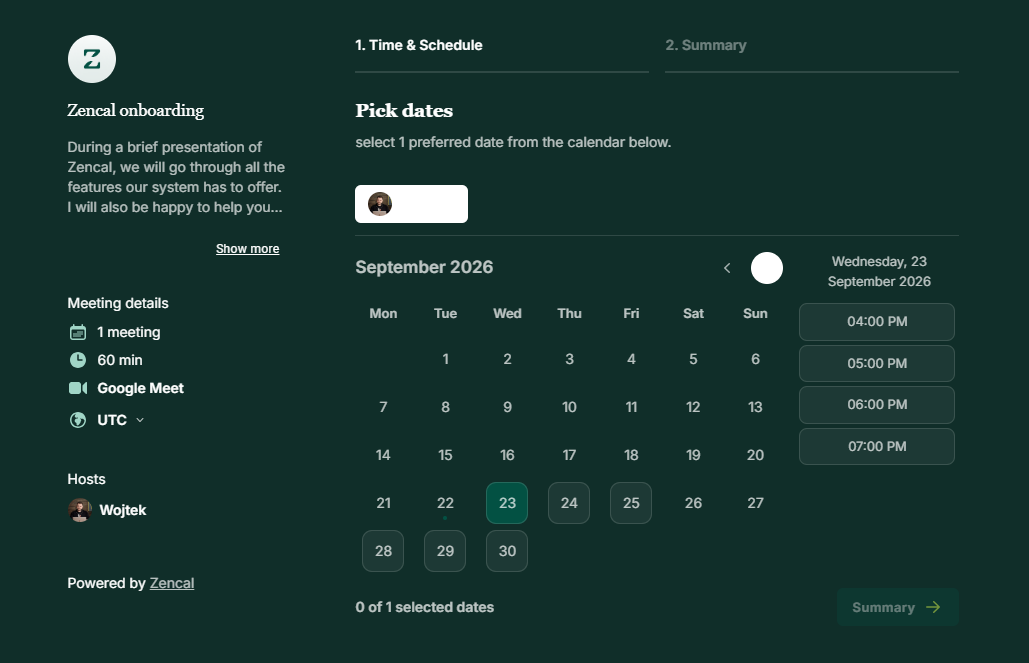The width and height of the screenshot is (1029, 663).
Task: Click the September 2026 month heading
Action: (424, 267)
